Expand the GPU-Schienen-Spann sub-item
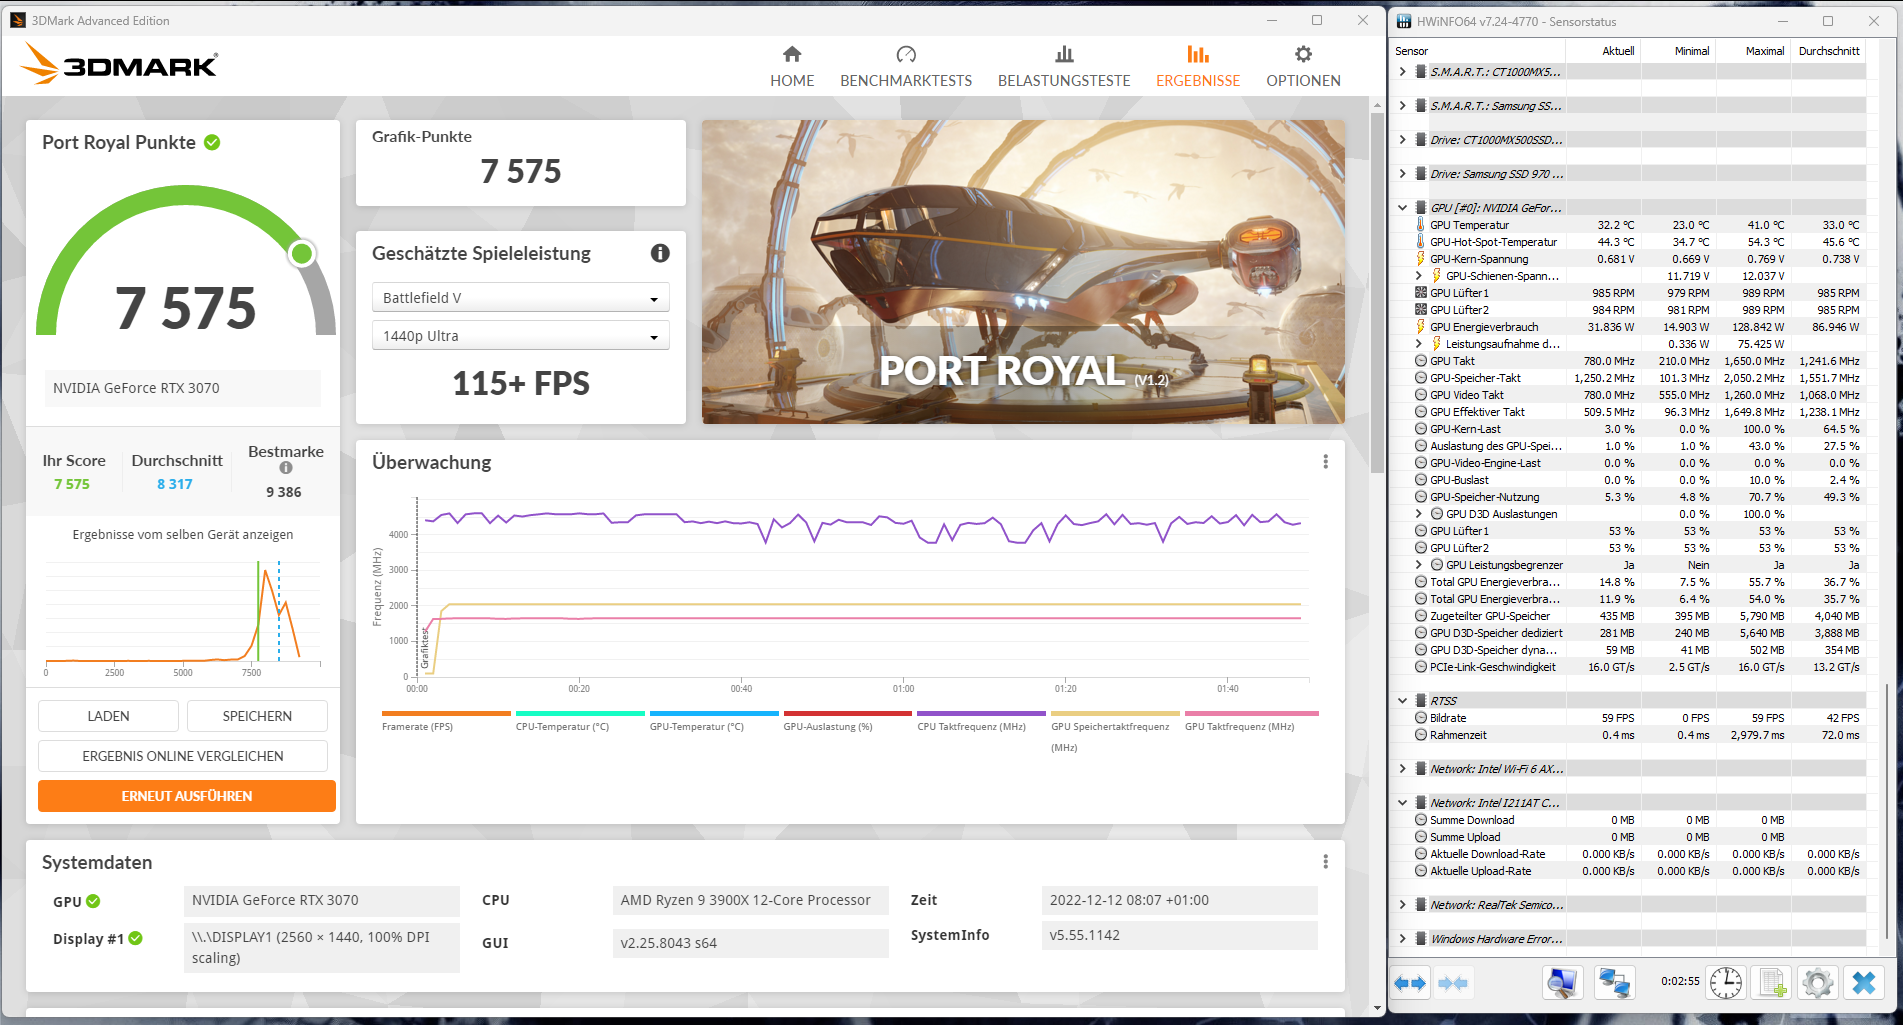The height and width of the screenshot is (1025, 1903). pyautogui.click(x=1418, y=276)
